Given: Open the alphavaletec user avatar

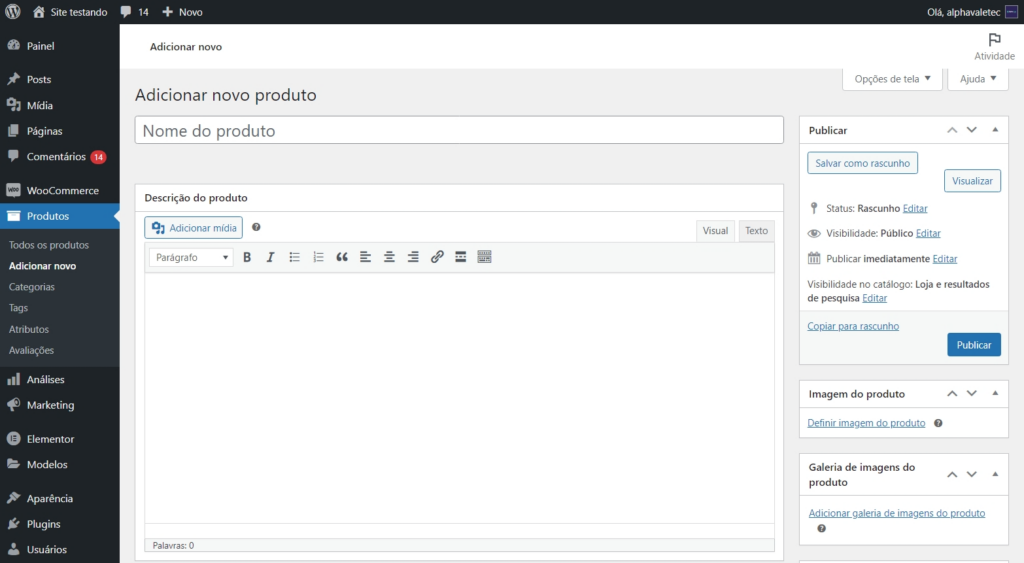Looking at the screenshot, I should click(x=1011, y=12).
